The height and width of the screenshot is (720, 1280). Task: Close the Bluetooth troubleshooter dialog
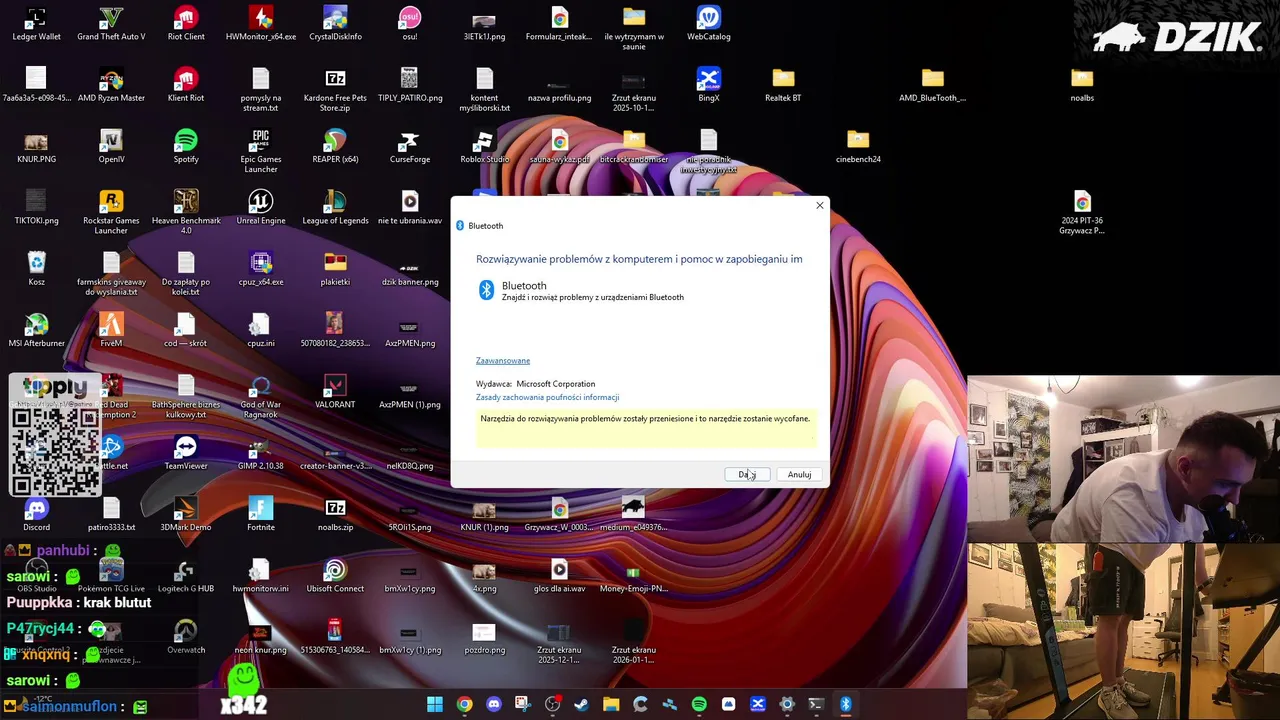click(820, 205)
